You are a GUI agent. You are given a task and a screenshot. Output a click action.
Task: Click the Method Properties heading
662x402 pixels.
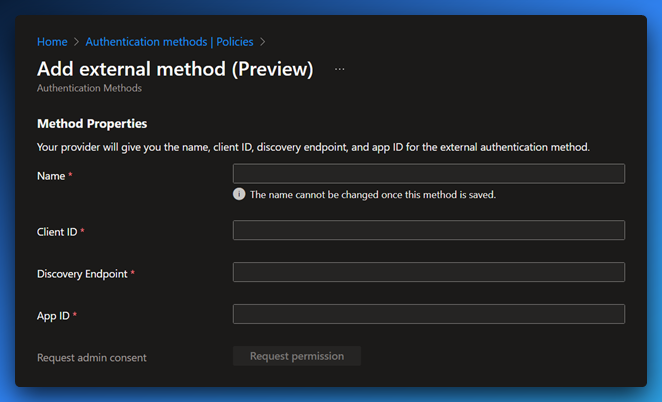pos(92,124)
